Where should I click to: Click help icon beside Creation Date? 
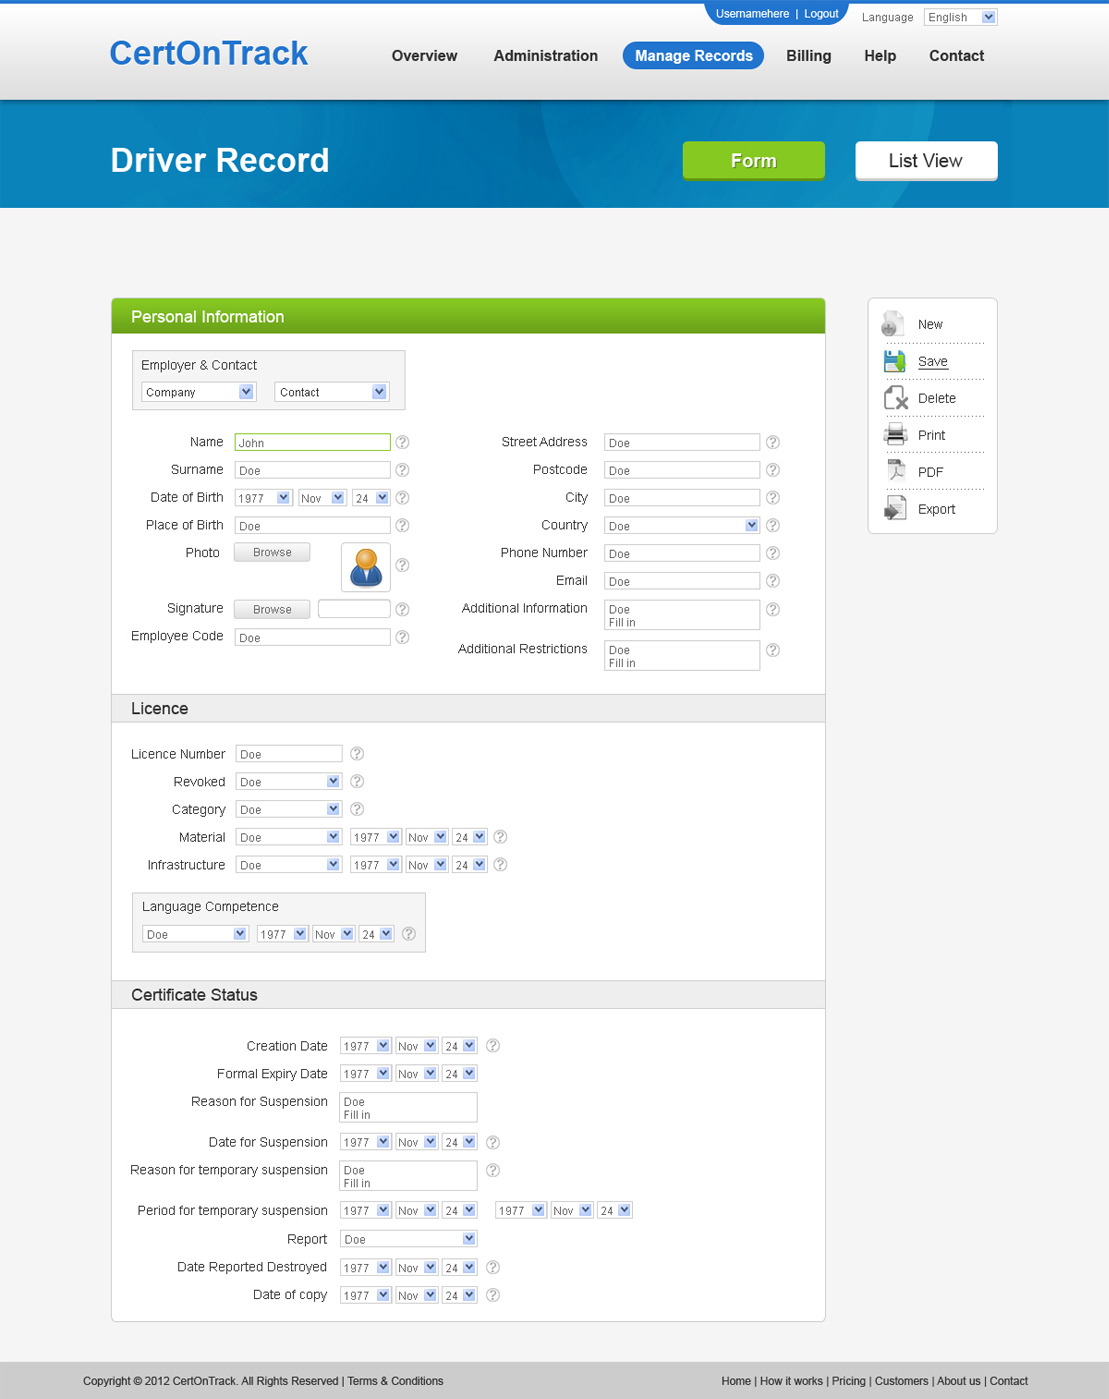coord(493,1046)
